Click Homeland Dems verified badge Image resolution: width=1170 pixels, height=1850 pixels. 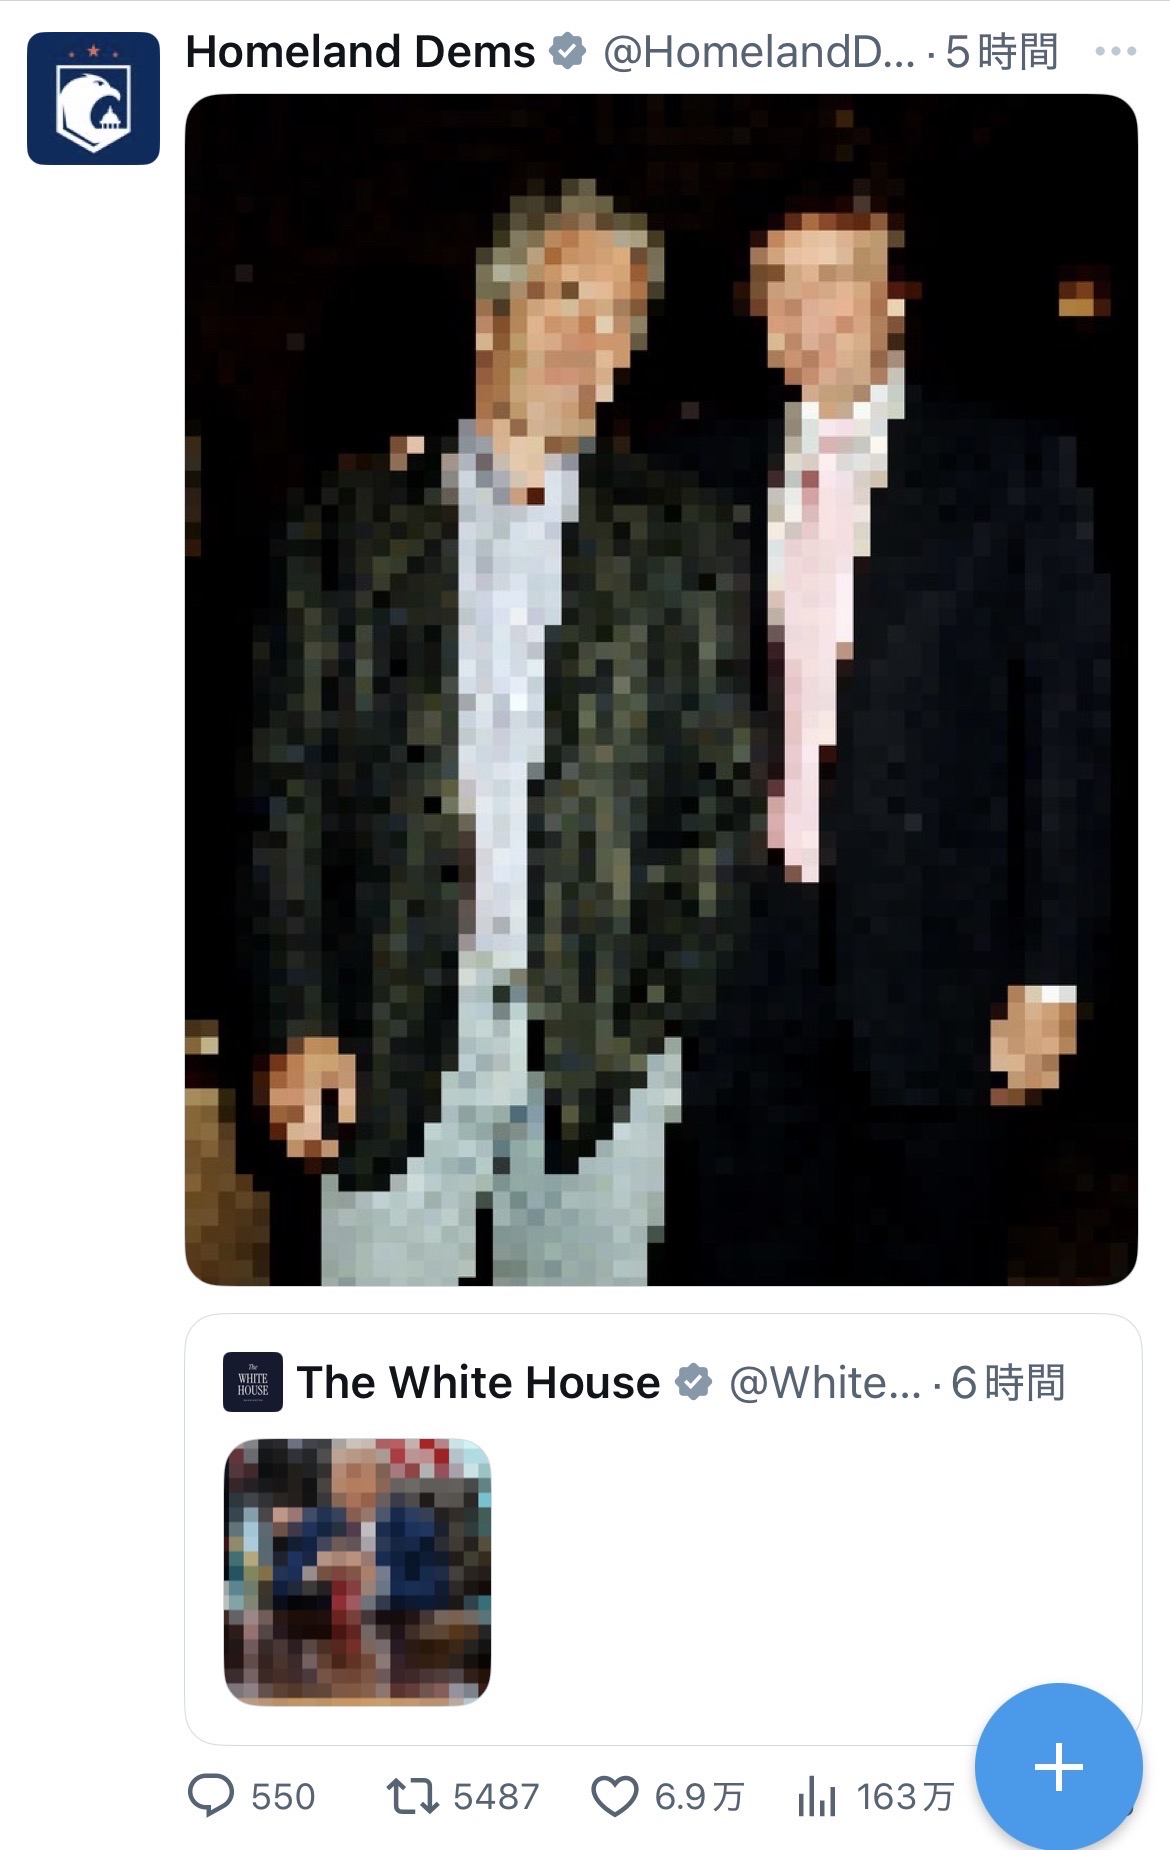568,51
